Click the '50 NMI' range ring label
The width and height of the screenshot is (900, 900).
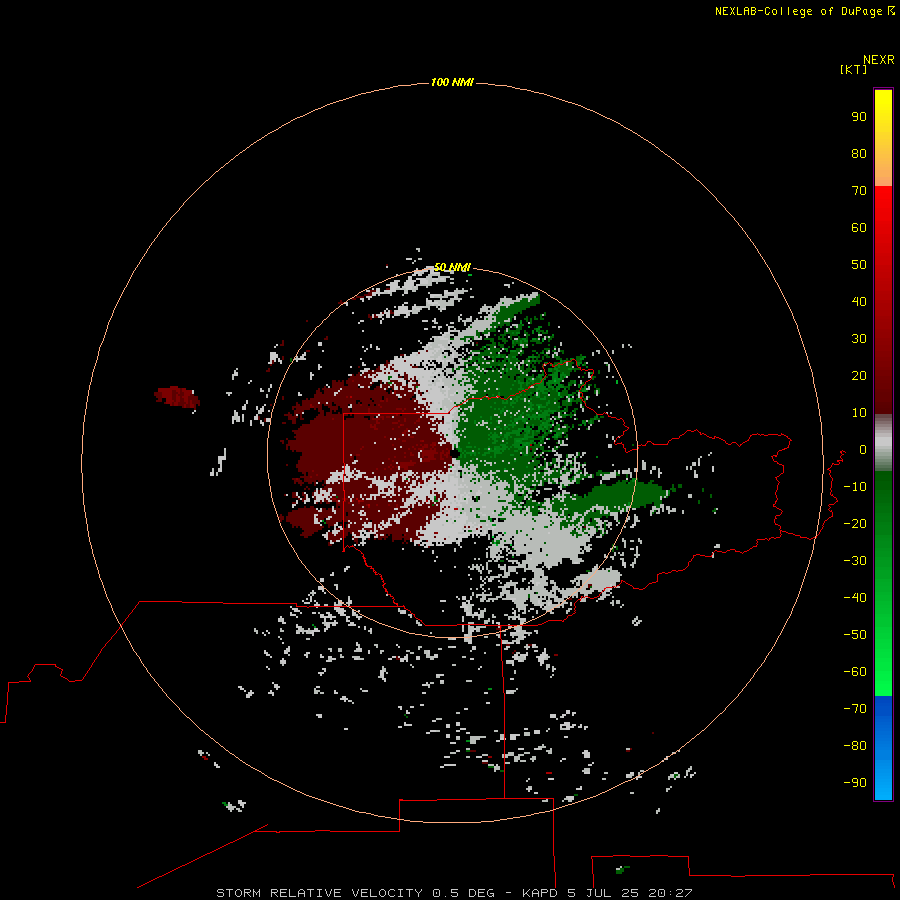coord(452,267)
